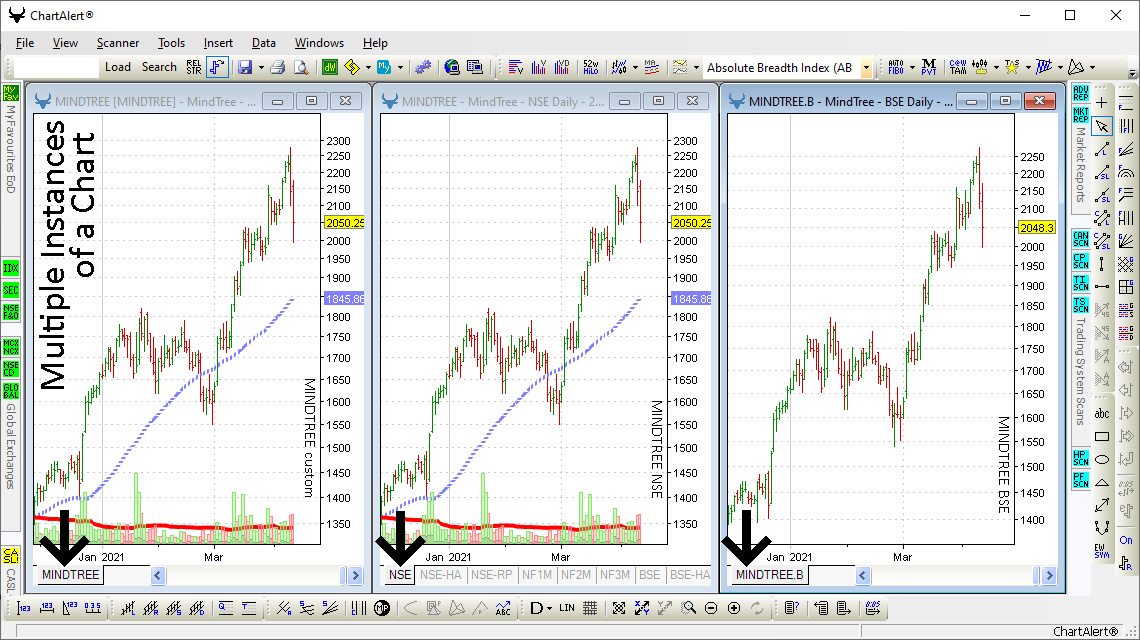Click the REL STR relative strength icon
The height and width of the screenshot is (640, 1140).
click(193, 67)
